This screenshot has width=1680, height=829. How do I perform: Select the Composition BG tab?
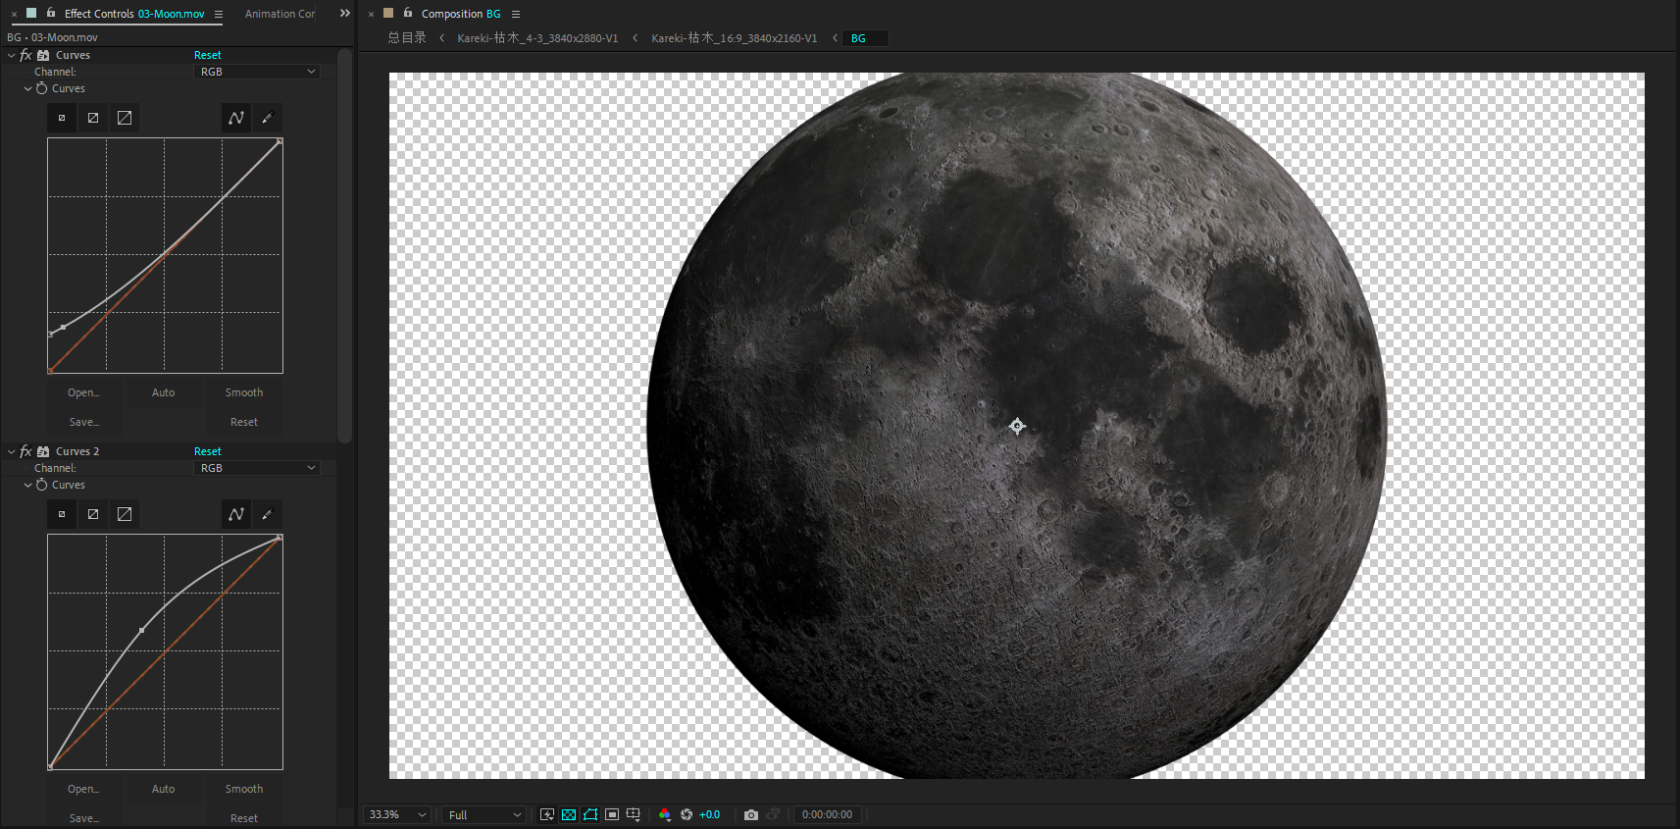[x=460, y=14]
